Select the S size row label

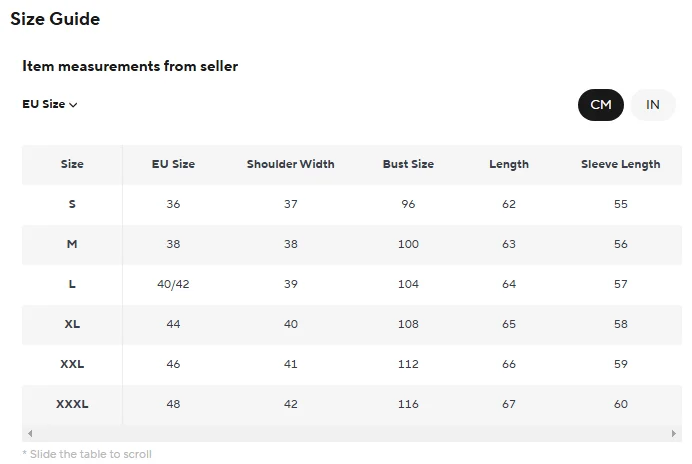click(72, 204)
